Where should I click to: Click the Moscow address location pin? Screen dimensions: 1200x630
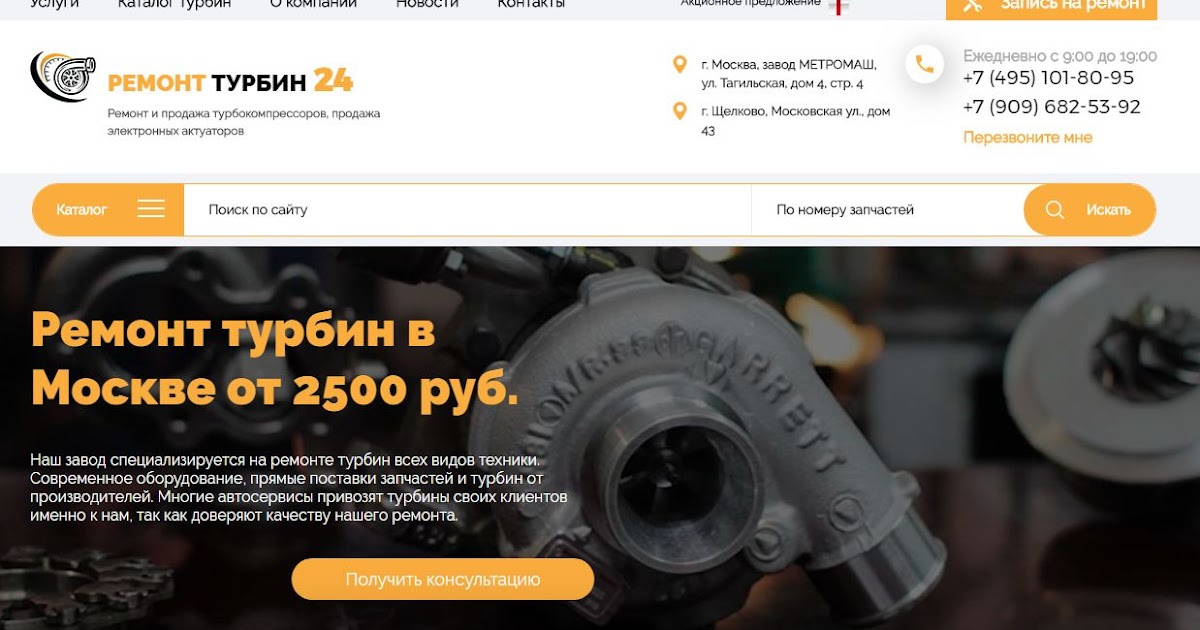pyautogui.click(x=680, y=65)
